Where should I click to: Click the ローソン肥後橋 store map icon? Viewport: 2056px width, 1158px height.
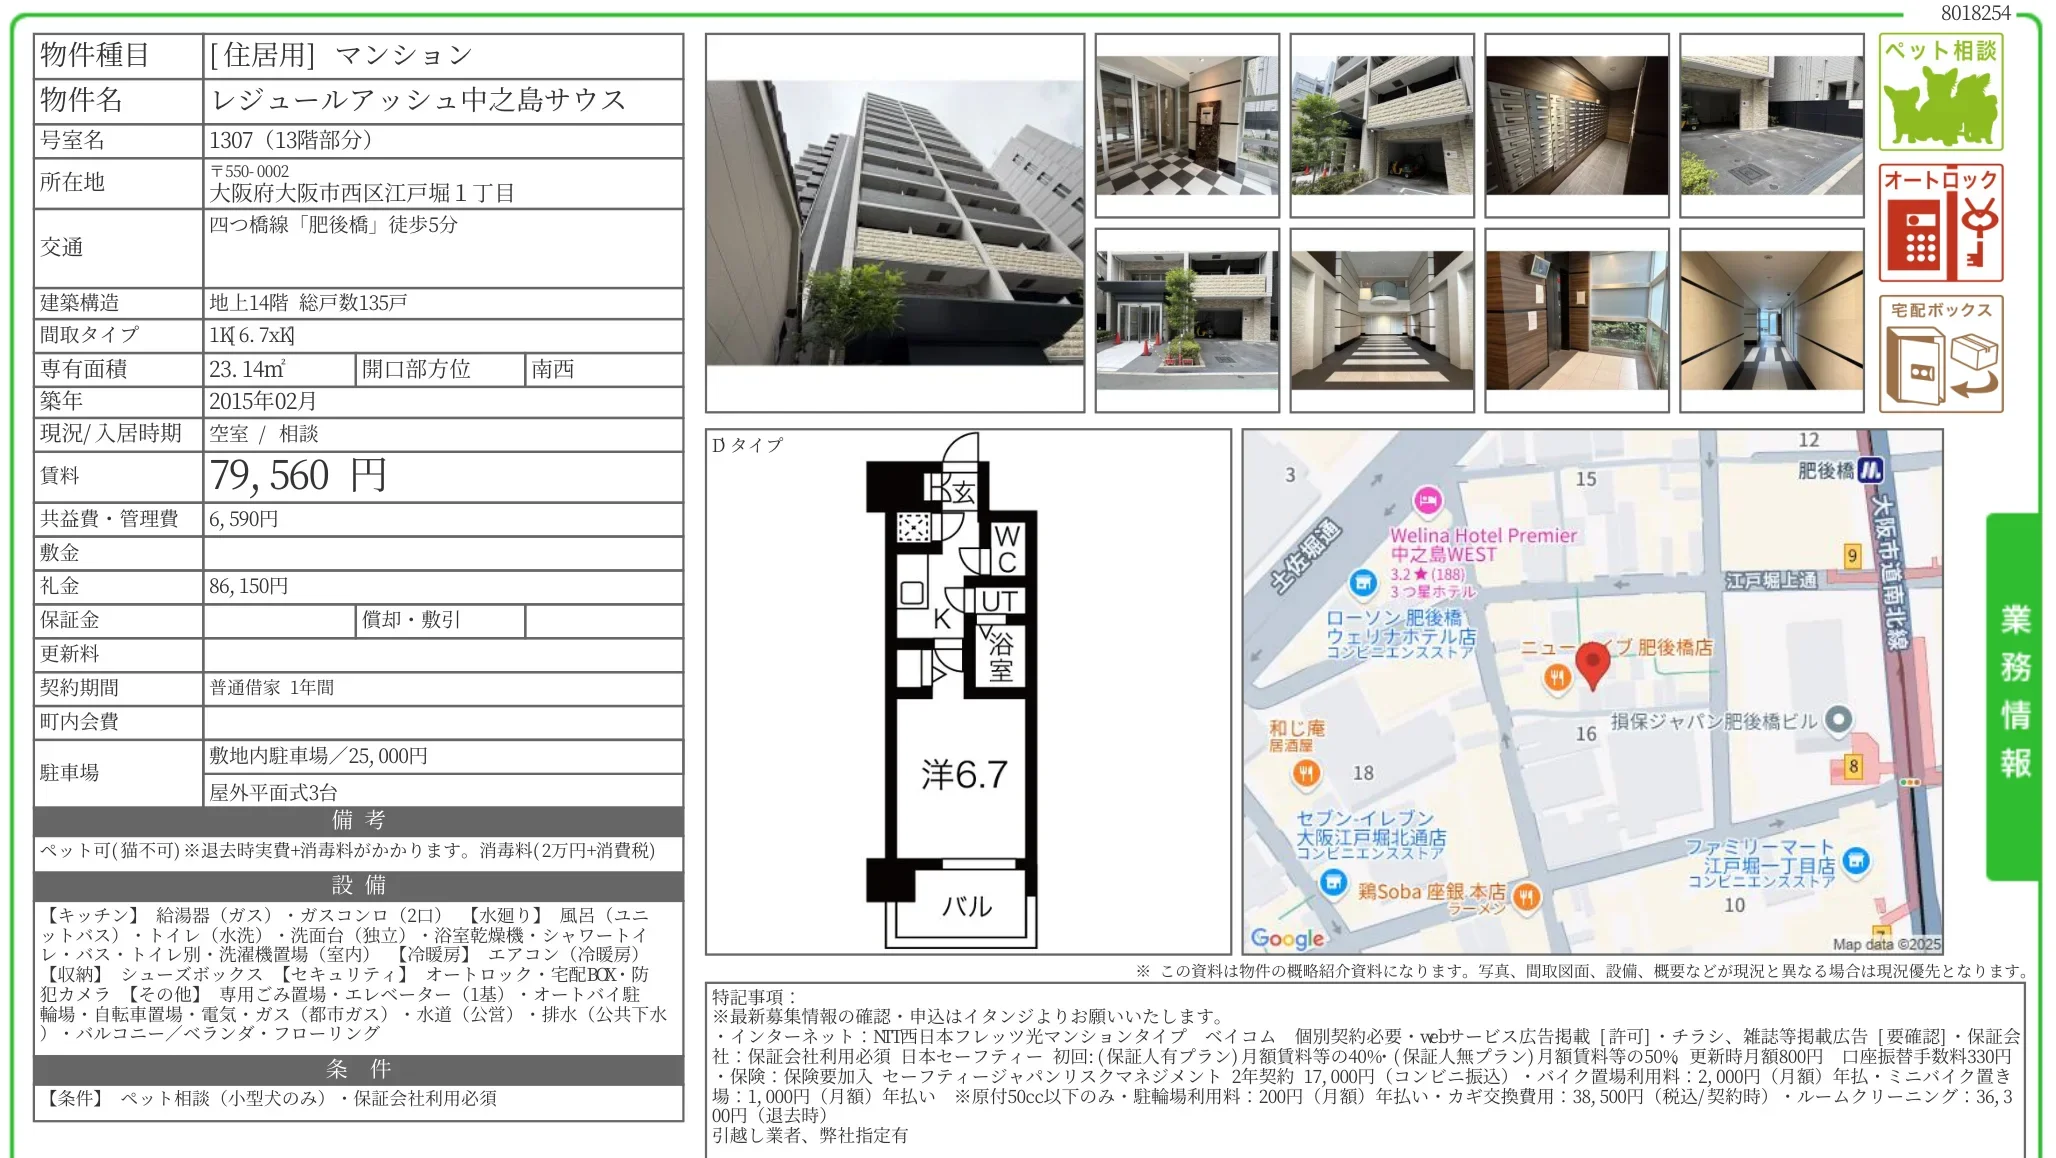[x=1363, y=582]
